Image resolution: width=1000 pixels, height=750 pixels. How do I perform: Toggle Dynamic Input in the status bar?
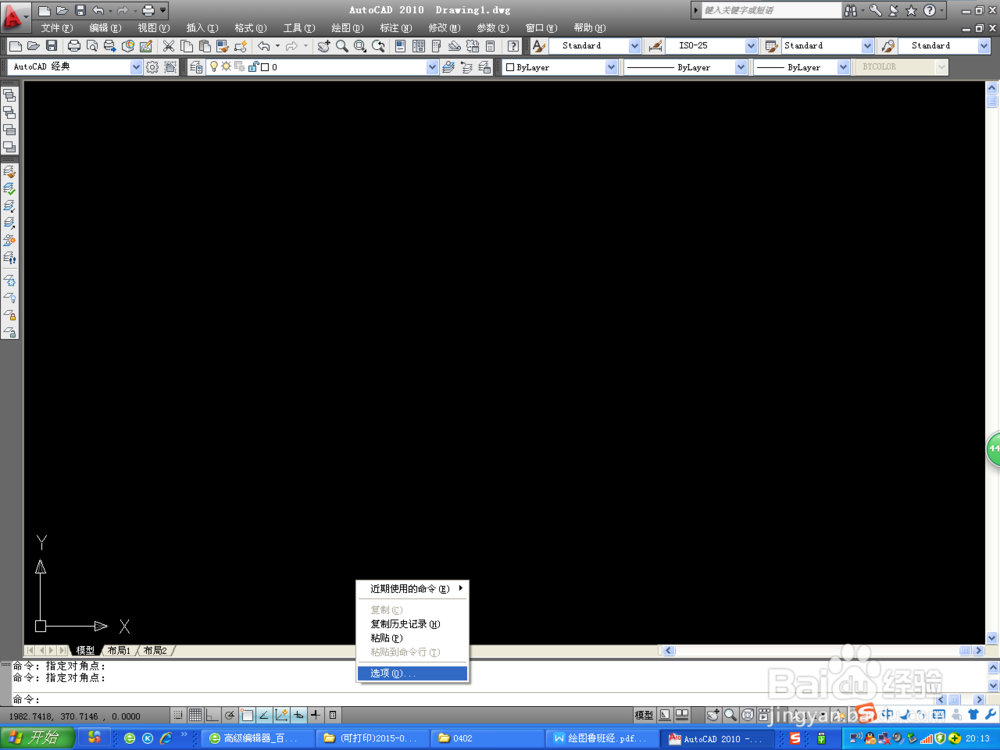point(298,716)
